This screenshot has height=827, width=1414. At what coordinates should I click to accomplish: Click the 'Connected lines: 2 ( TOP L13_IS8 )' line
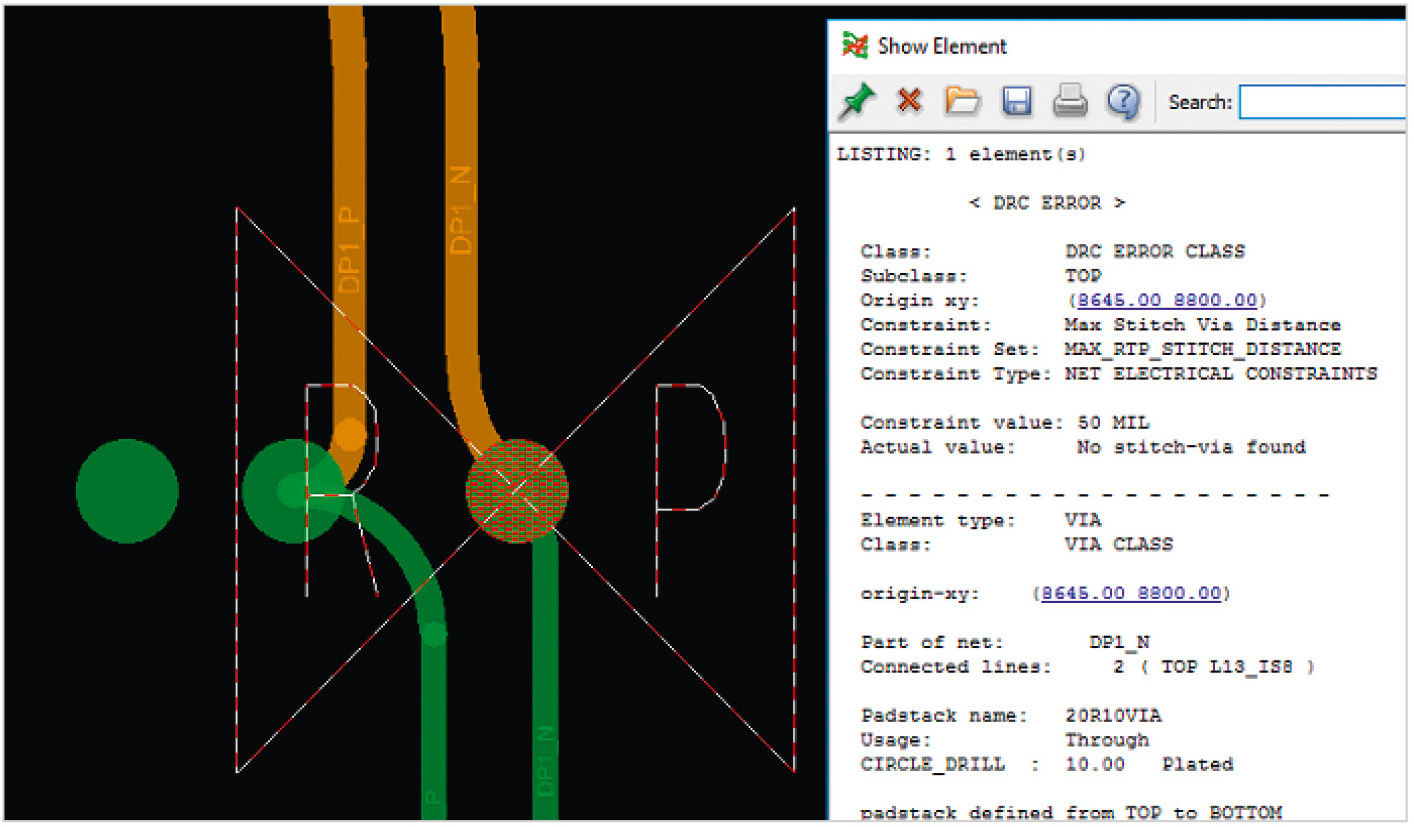(1088, 667)
